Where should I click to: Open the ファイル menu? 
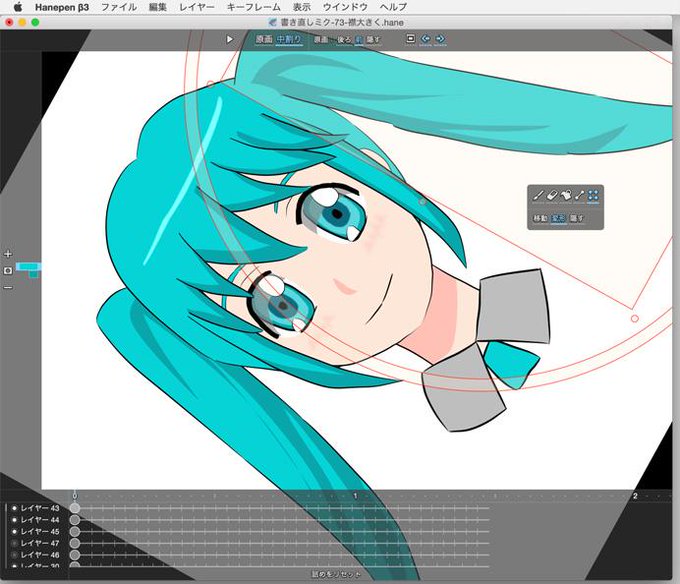point(119,7)
